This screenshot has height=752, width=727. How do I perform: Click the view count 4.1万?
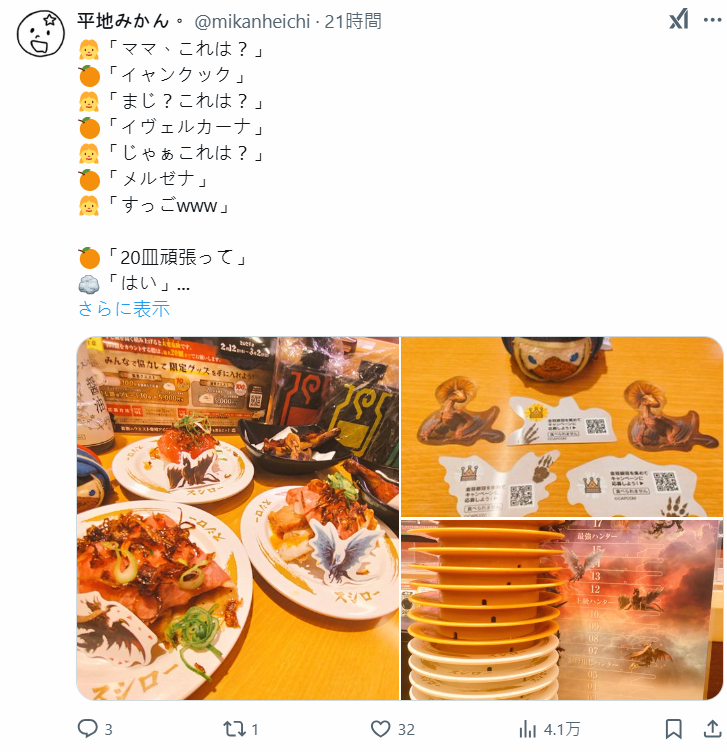[x=562, y=729]
